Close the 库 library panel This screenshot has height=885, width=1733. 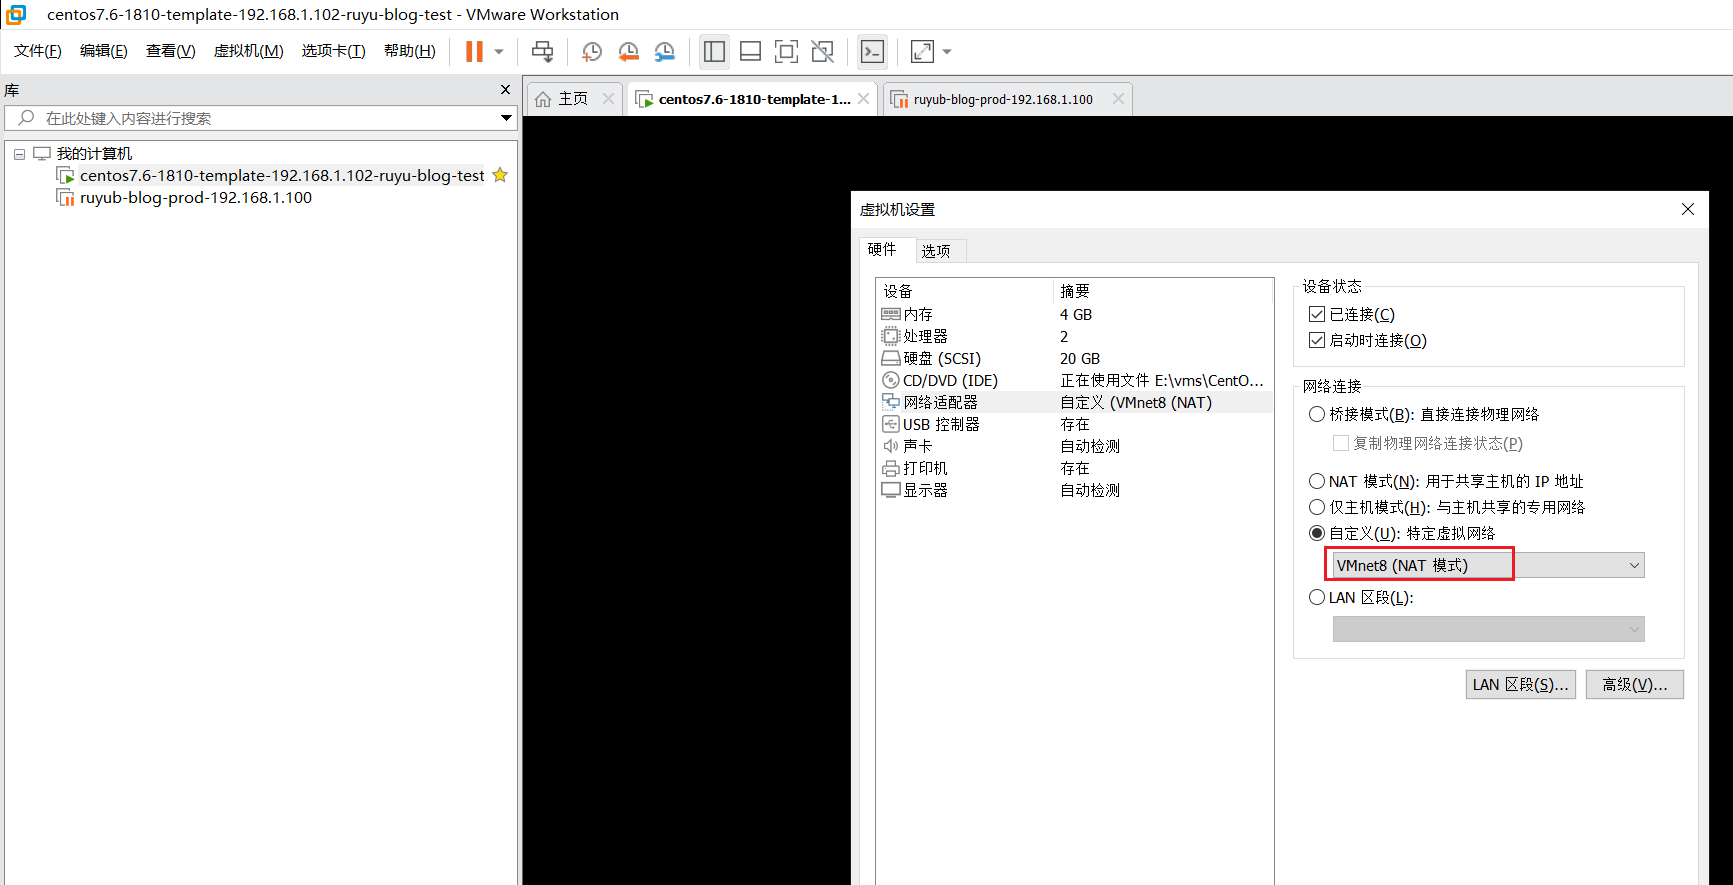[505, 90]
